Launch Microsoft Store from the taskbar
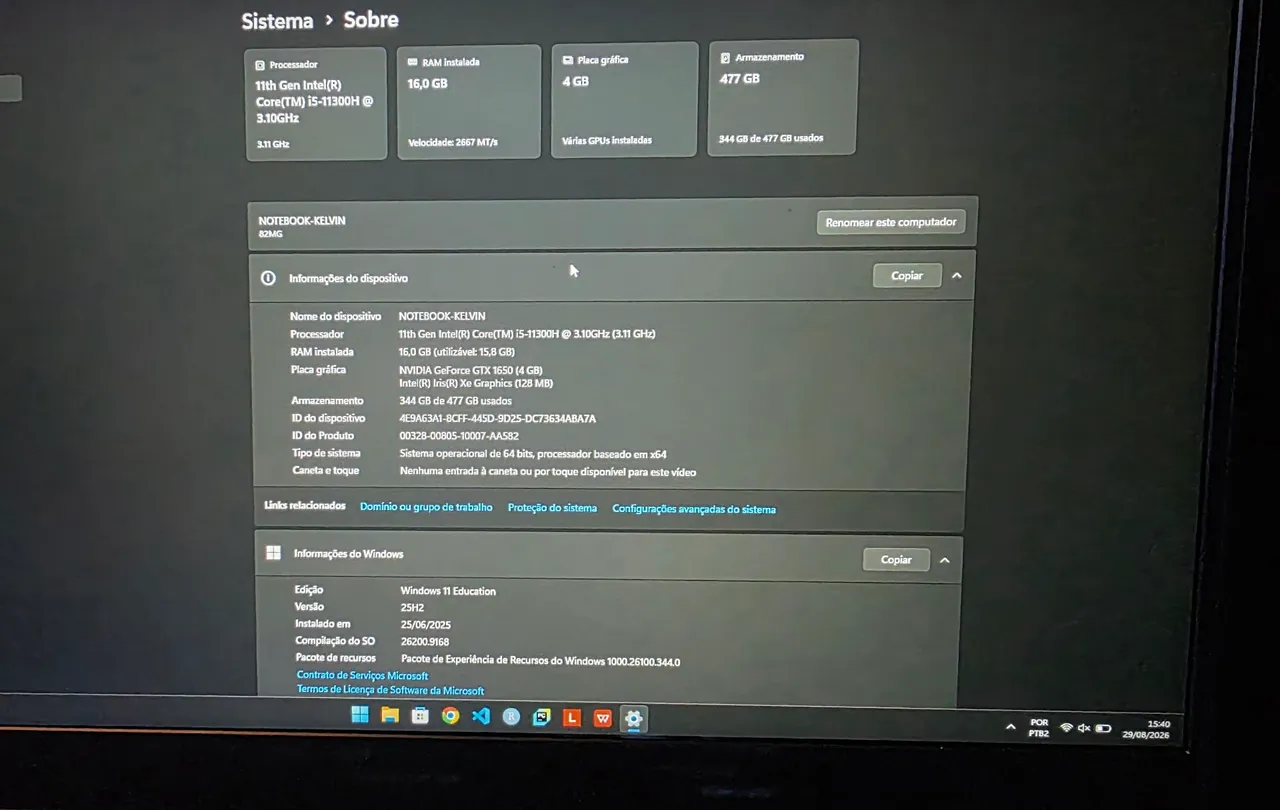The image size is (1280, 810). point(420,716)
